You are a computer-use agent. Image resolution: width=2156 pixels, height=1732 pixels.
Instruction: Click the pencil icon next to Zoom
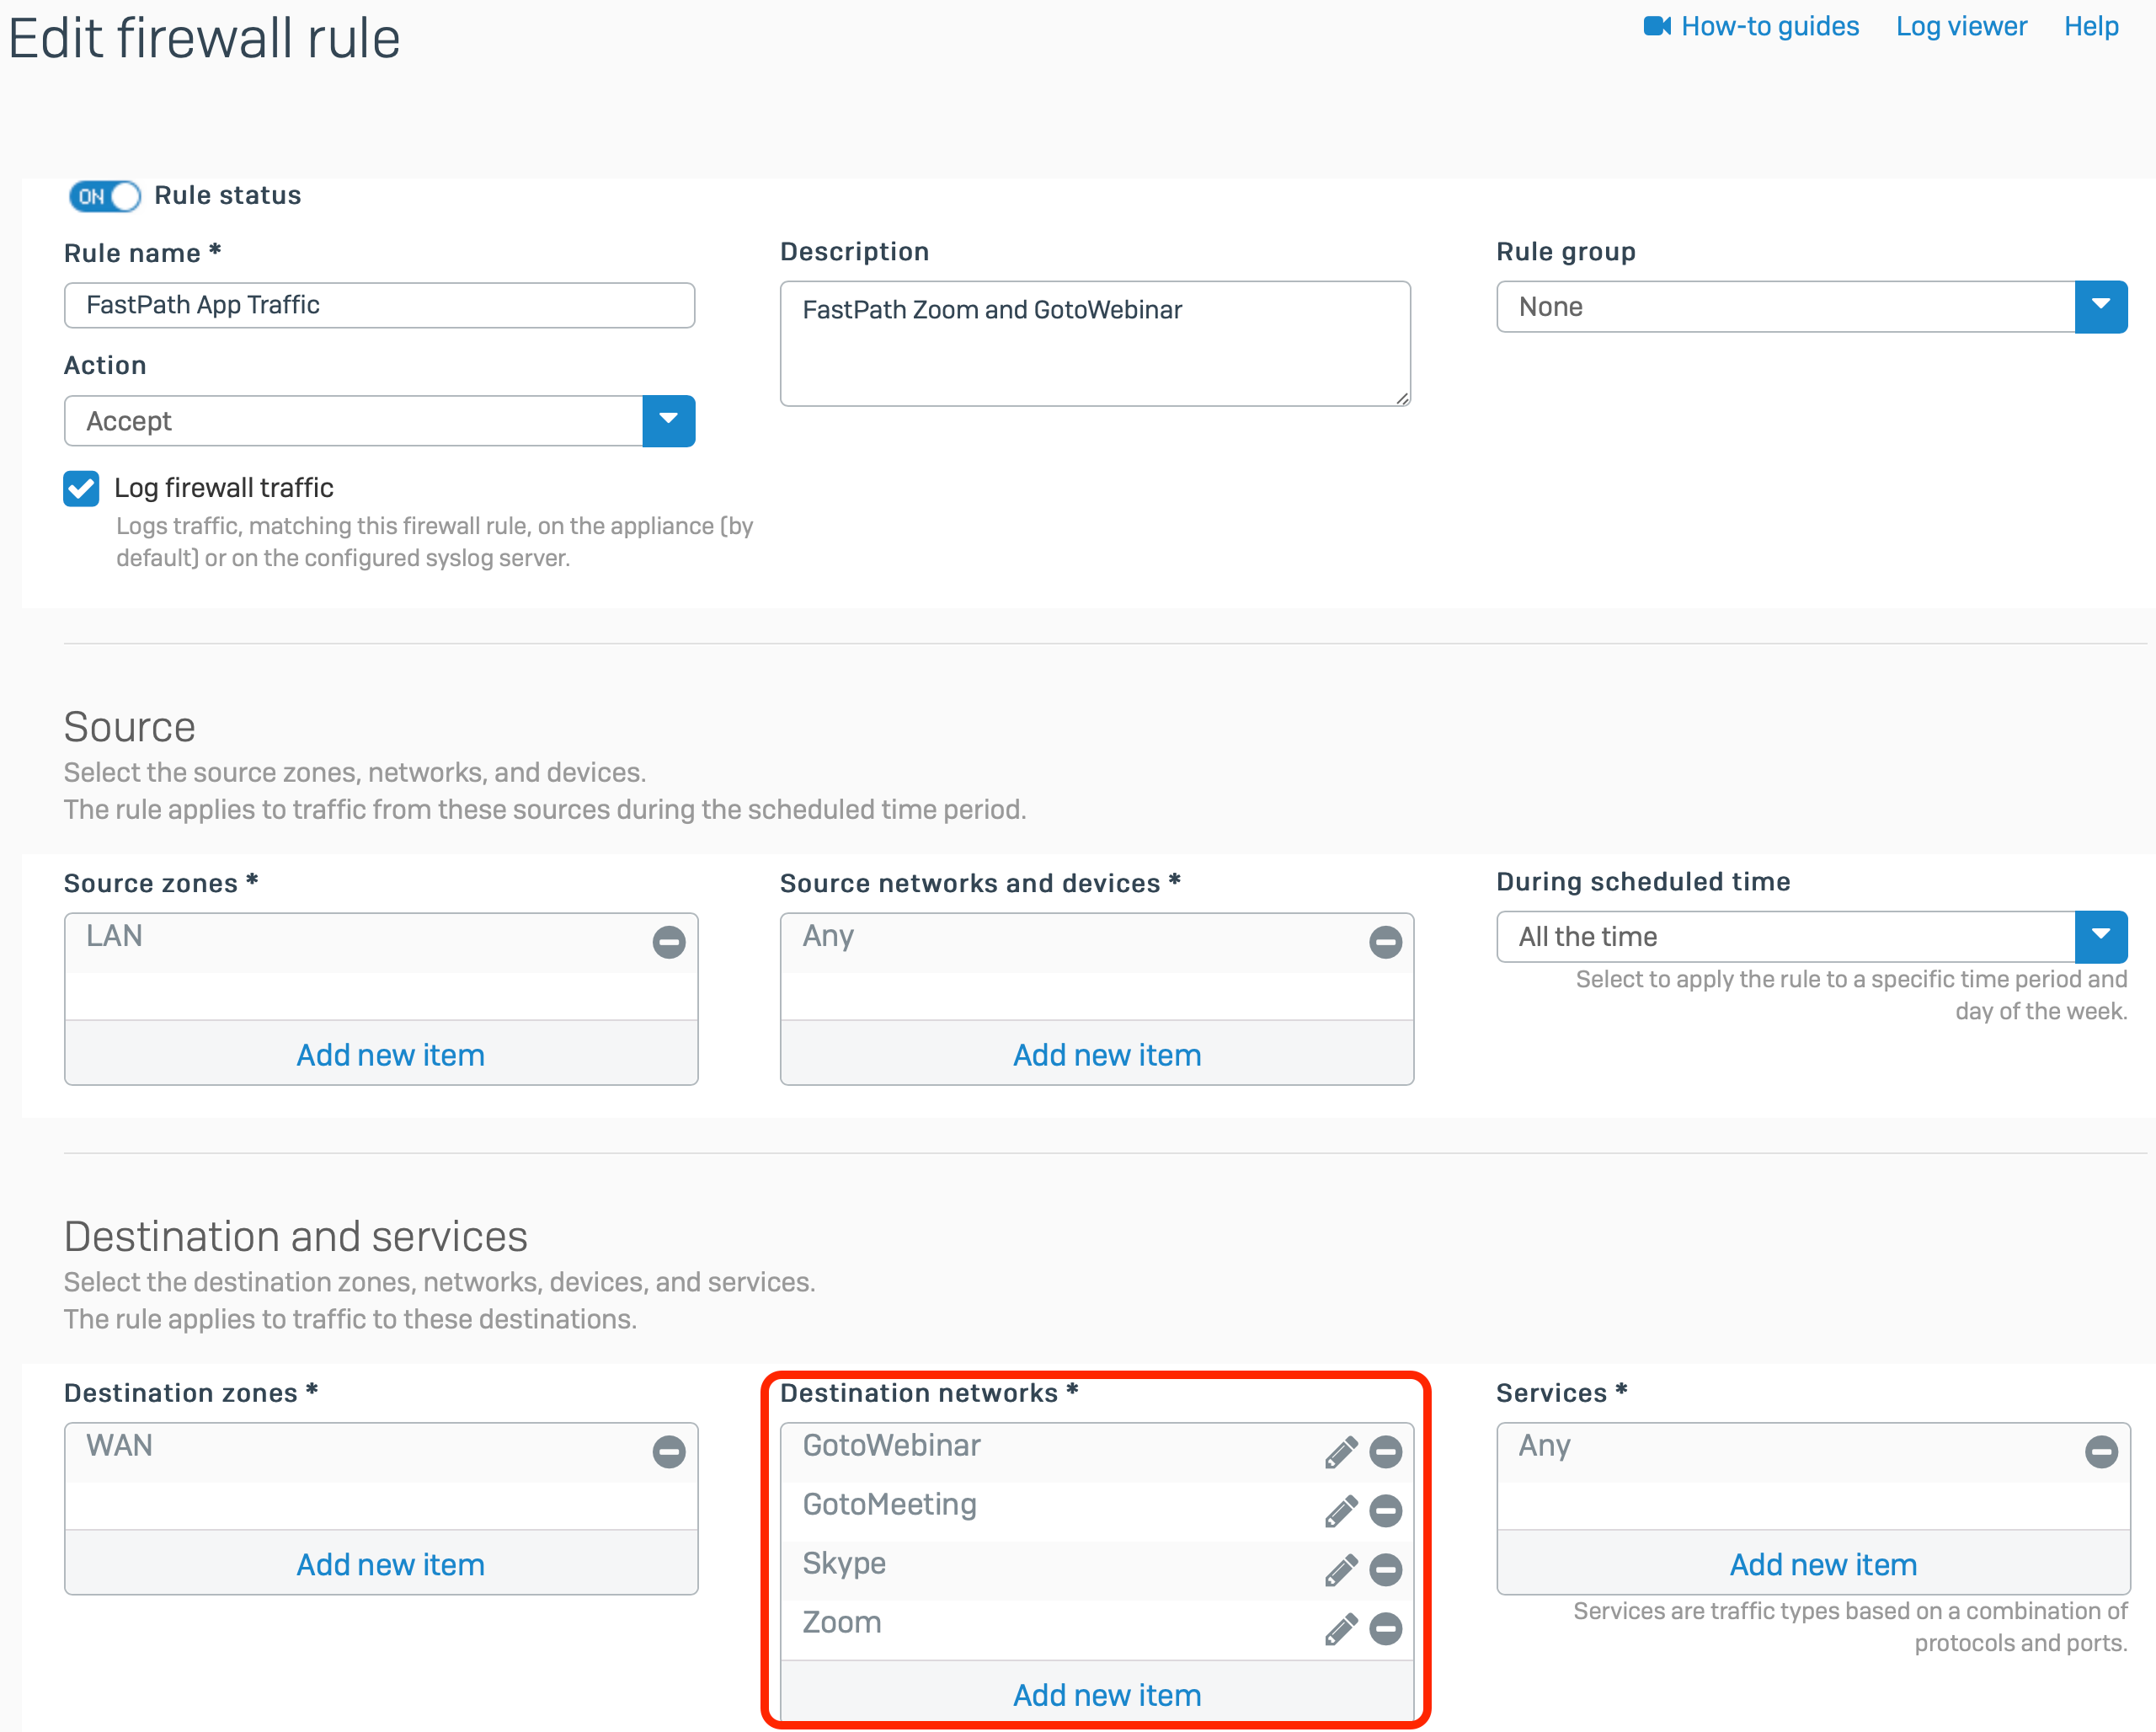click(x=1340, y=1629)
